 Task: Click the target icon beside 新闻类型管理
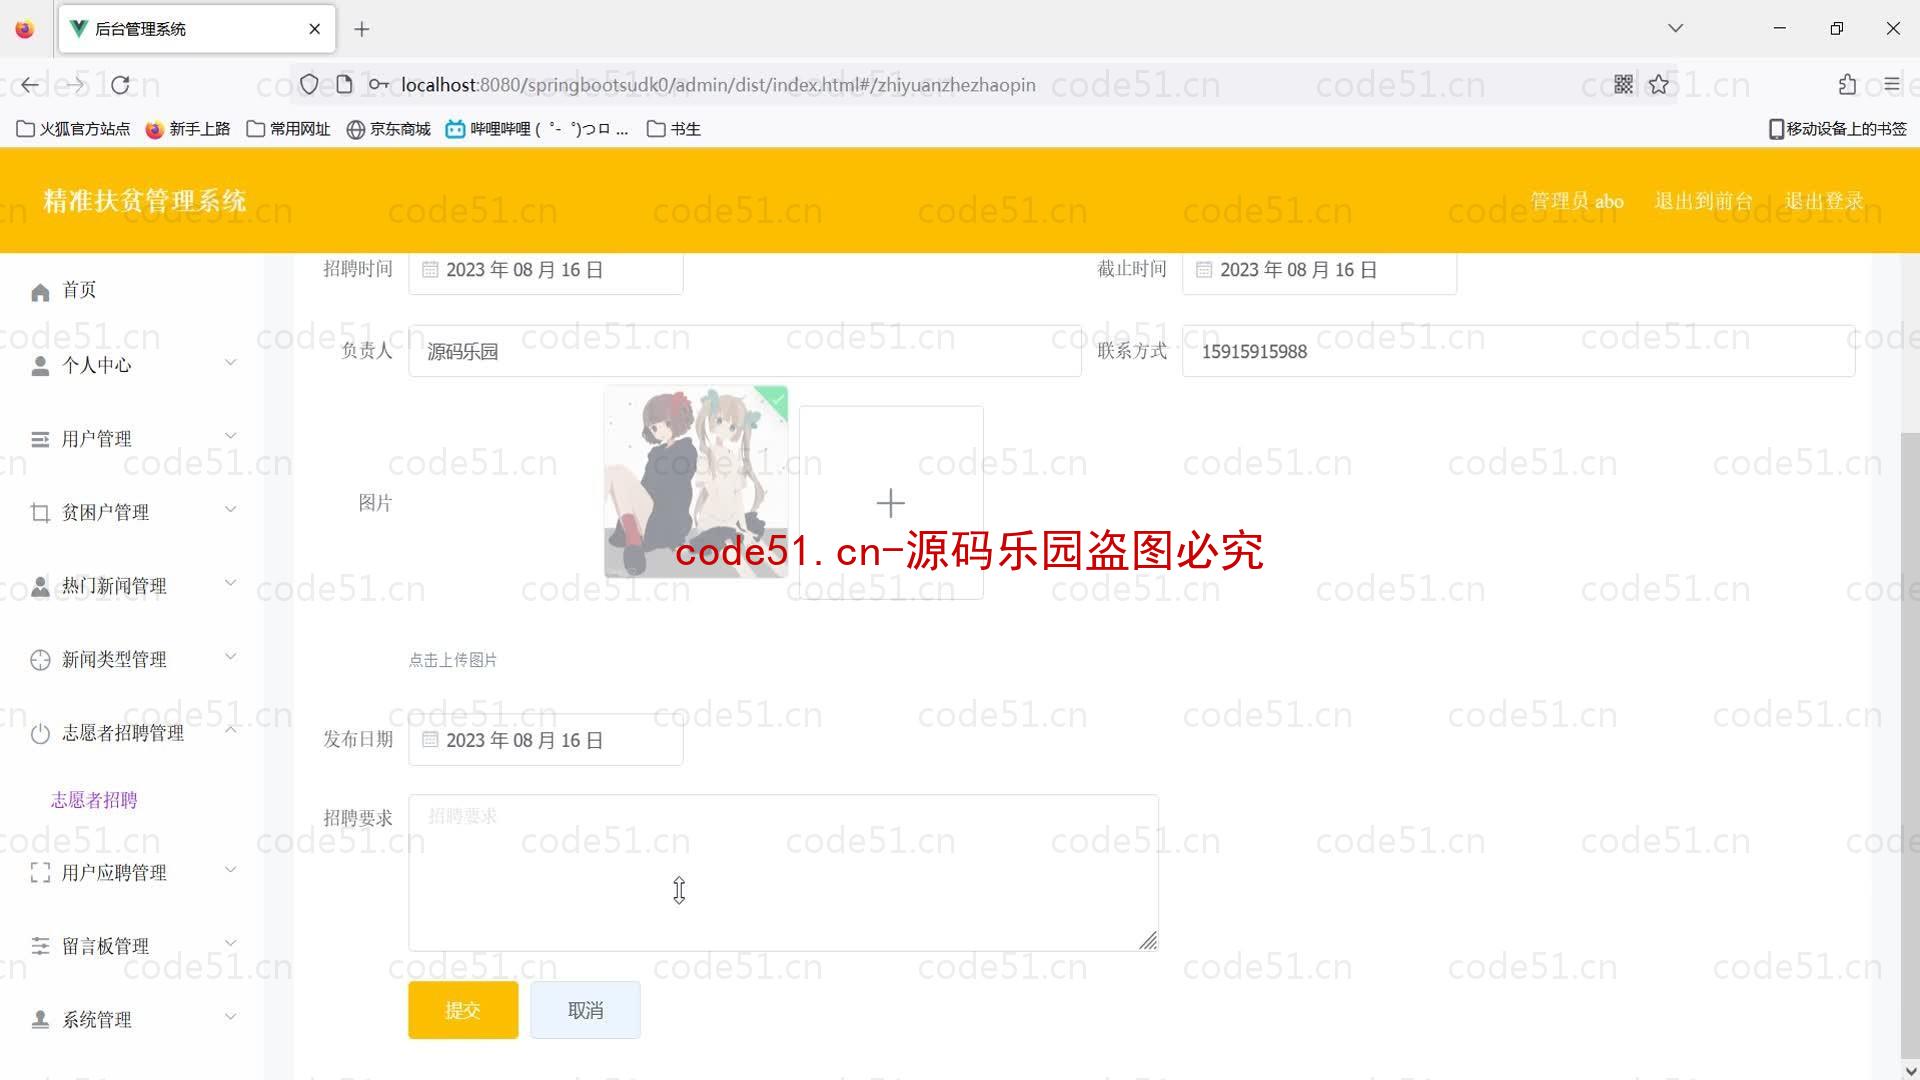coord(40,660)
